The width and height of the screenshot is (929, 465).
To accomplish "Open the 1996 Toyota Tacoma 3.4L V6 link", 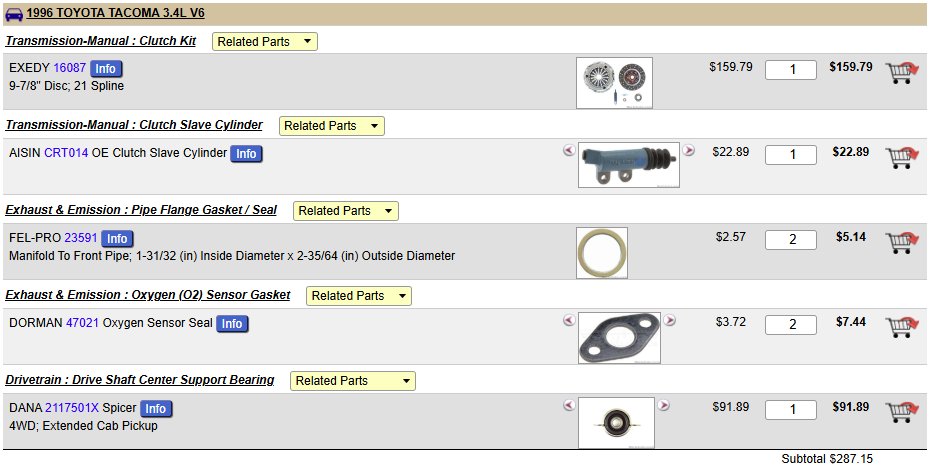I will 116,13.
